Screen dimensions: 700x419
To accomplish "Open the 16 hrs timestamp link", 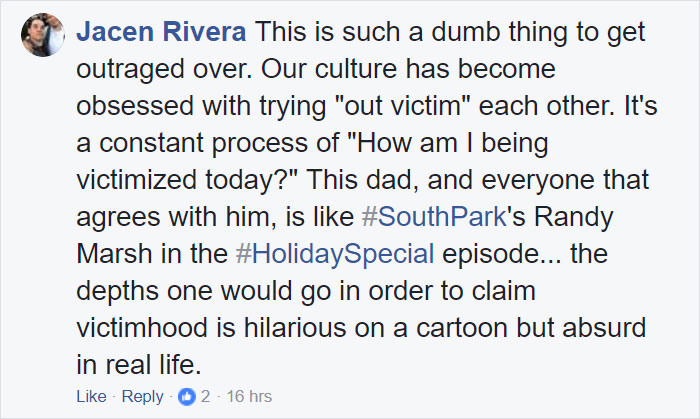I will click(x=250, y=397).
